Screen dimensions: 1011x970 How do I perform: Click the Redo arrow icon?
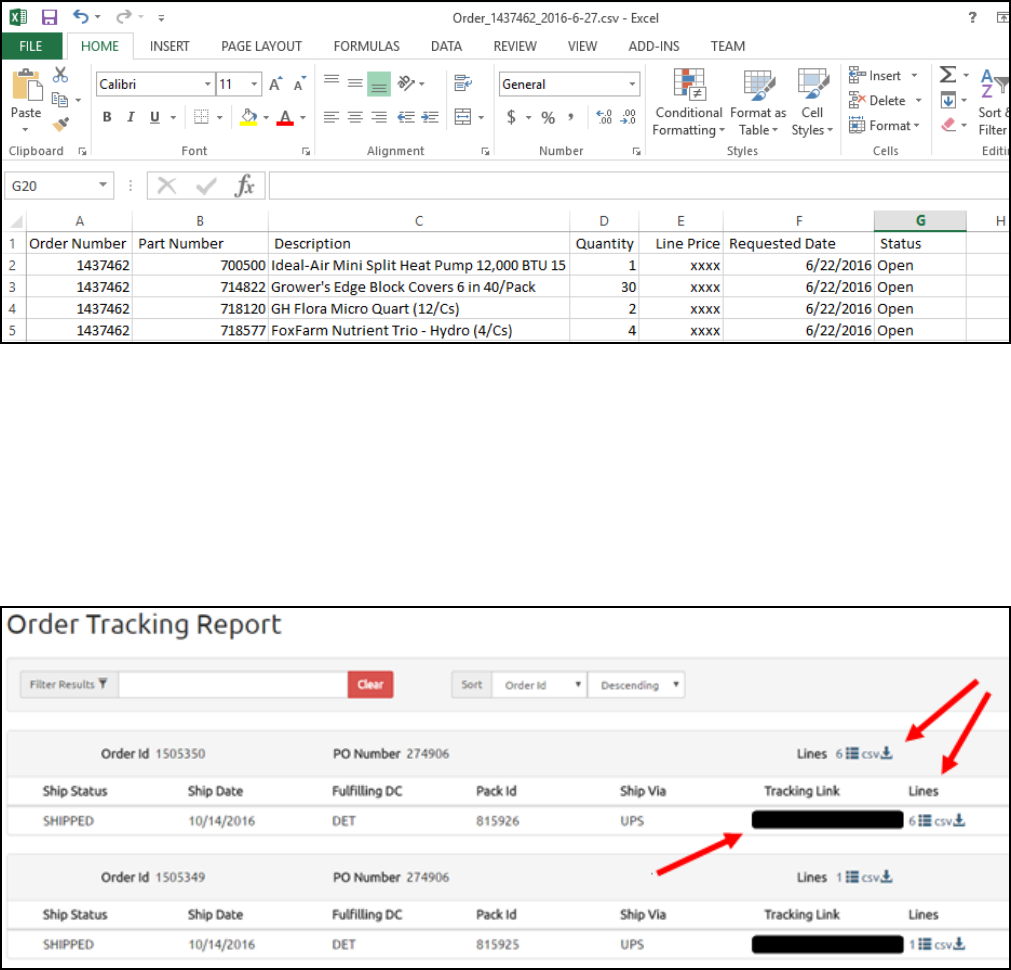pyautogui.click(x=124, y=17)
